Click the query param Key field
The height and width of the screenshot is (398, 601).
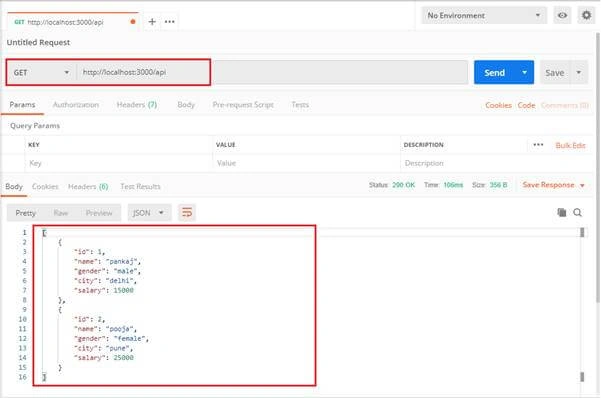point(118,163)
